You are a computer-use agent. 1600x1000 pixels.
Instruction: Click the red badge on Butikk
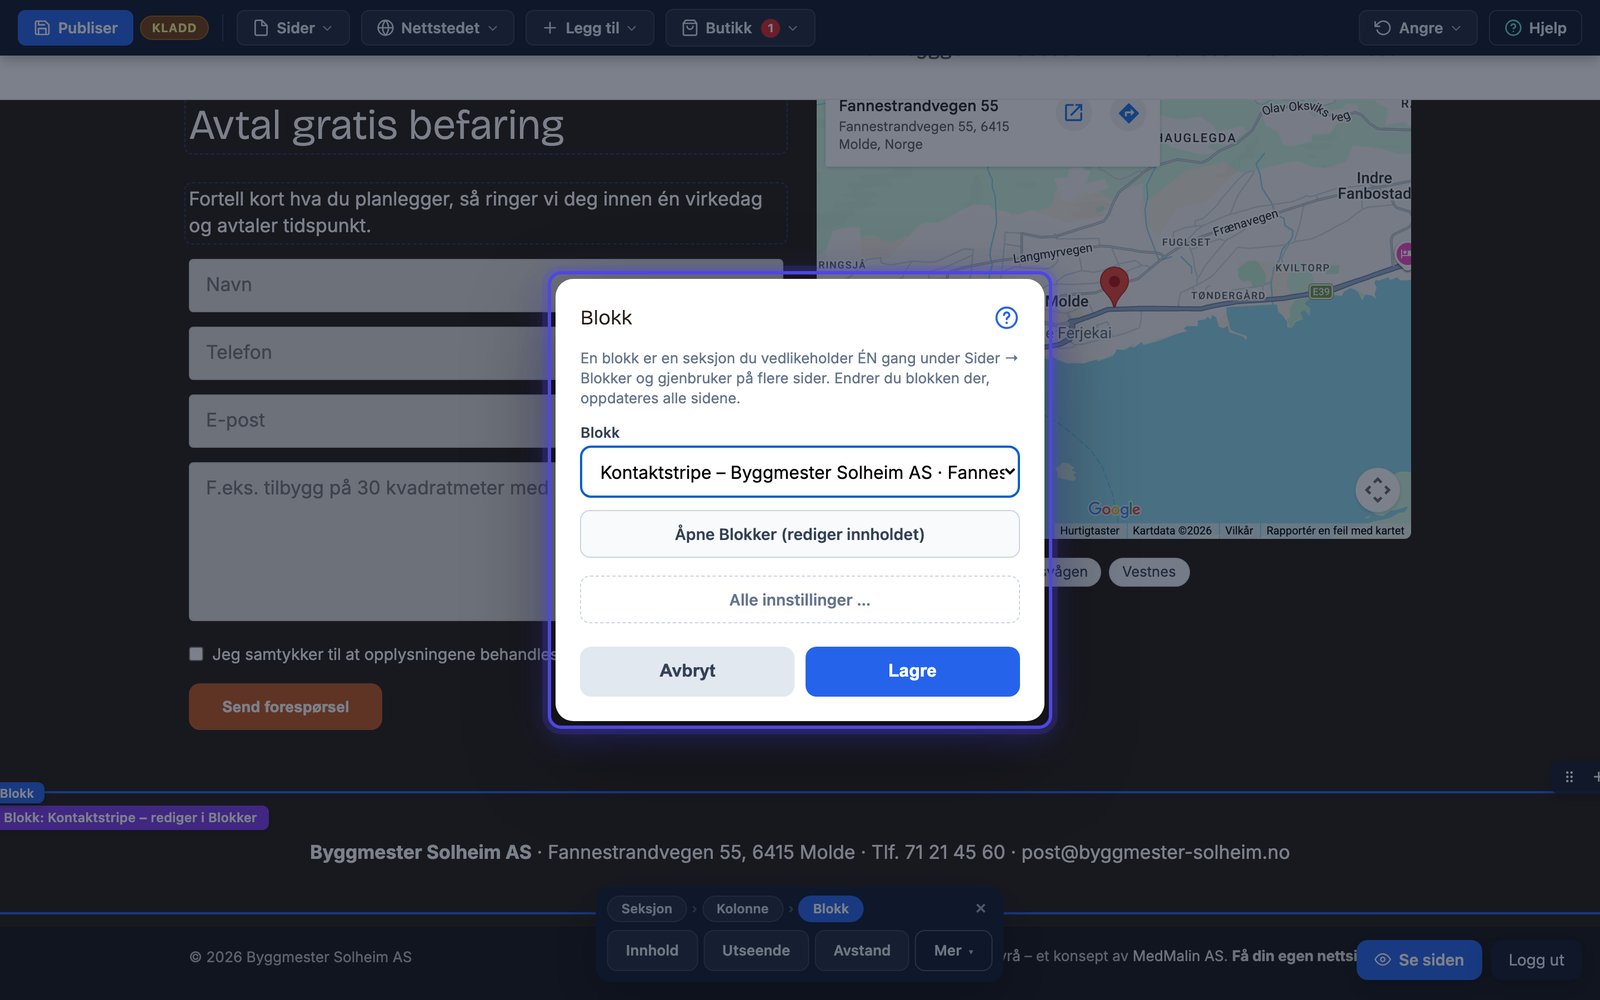pos(770,28)
